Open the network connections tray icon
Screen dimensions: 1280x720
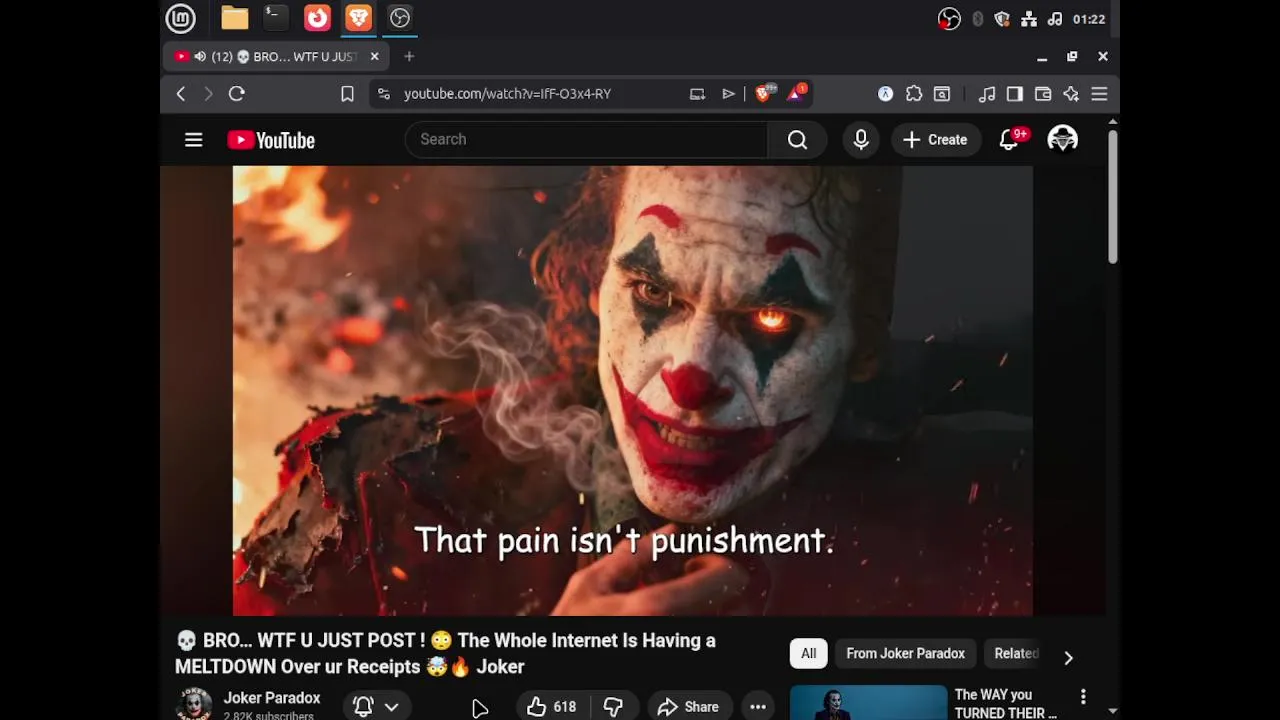click(1029, 19)
